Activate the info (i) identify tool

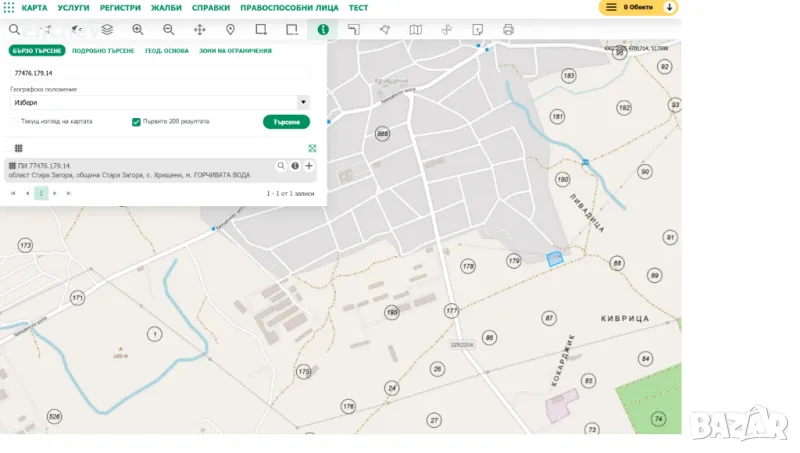[x=322, y=30]
